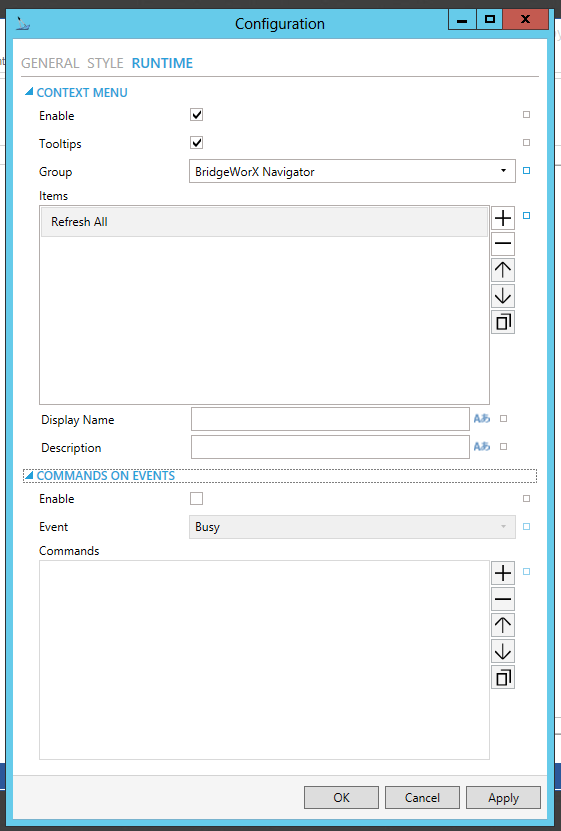Duplicate the selected context menu item
This screenshot has width=561, height=831.
pos(503,322)
